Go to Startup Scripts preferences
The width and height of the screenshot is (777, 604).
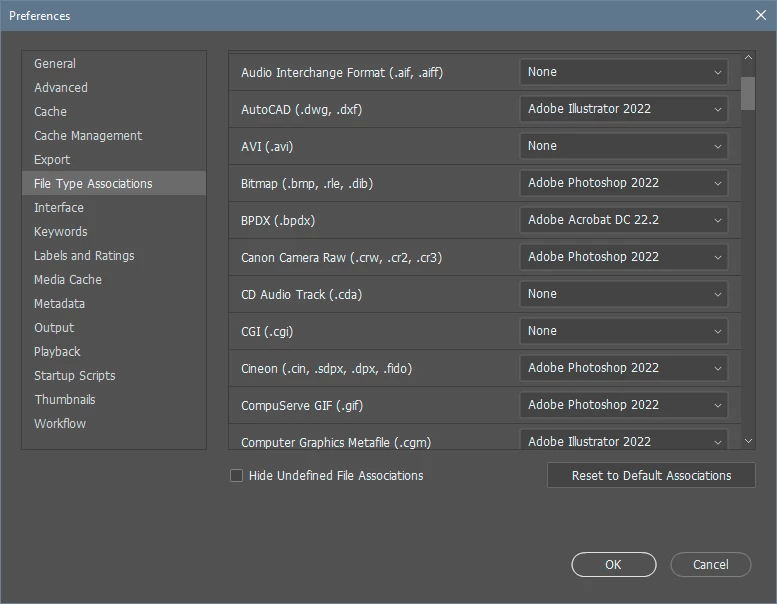point(113,376)
